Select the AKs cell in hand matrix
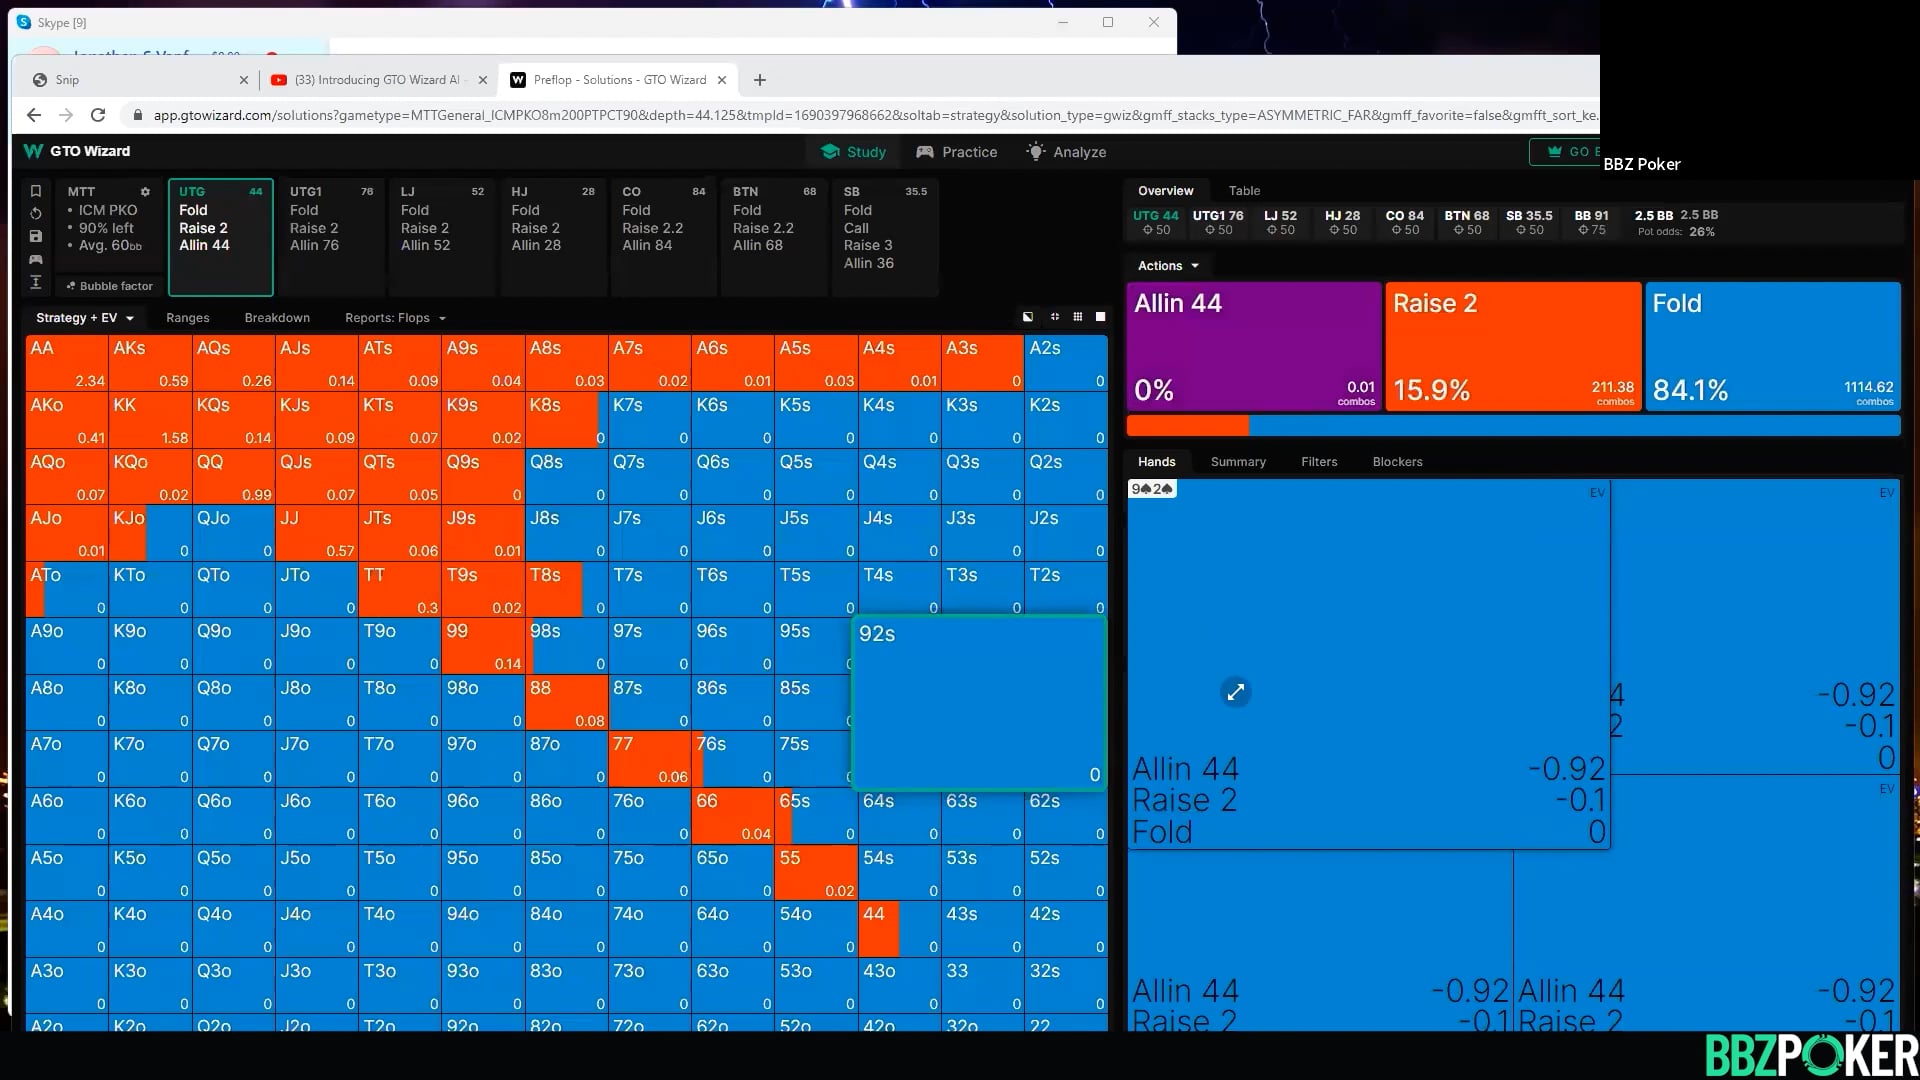 tap(150, 362)
